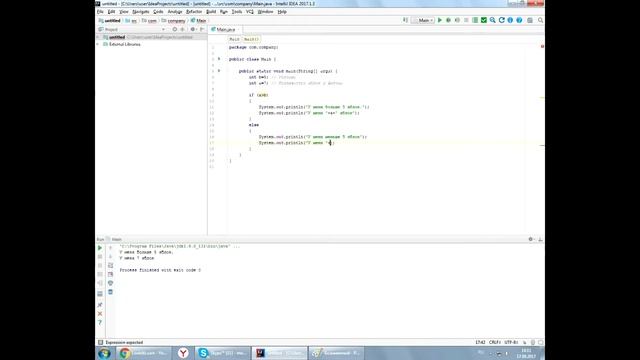Screen dimensions: 640x360
Task: Click the red error stripe marker
Action: [x=542, y=47]
